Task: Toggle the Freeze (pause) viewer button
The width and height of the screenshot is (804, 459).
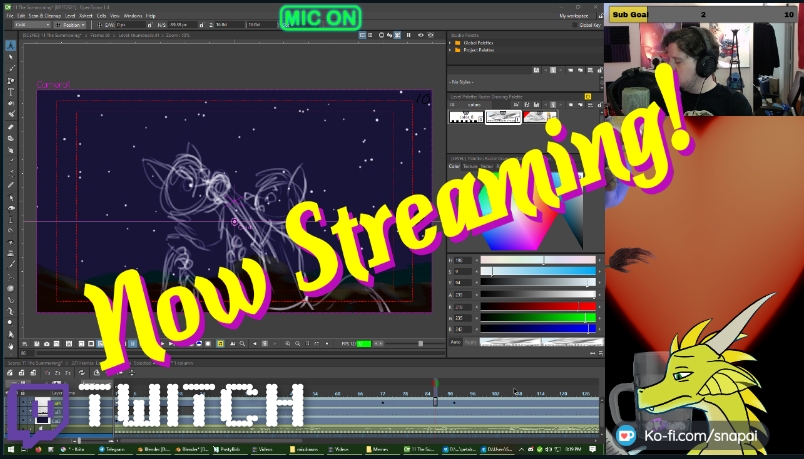Action: [409, 35]
